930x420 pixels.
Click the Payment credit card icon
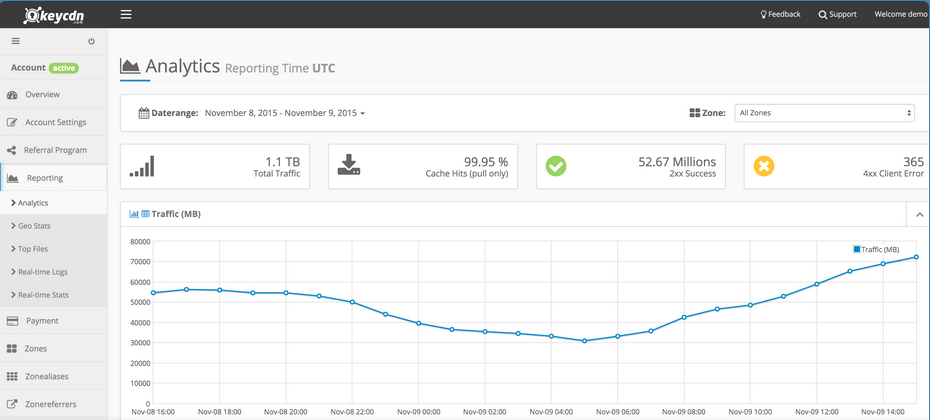[12, 321]
